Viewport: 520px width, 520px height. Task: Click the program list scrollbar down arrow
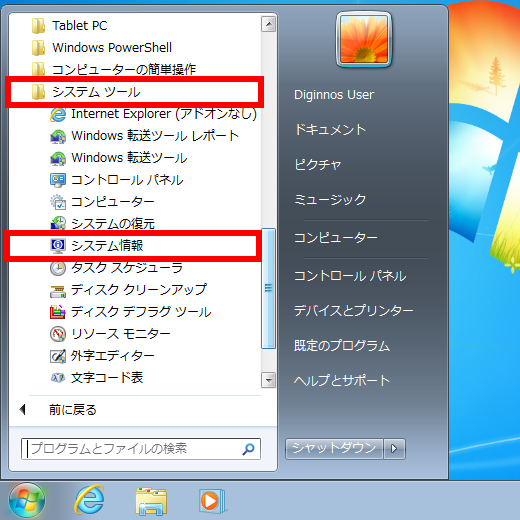pyautogui.click(x=268, y=380)
